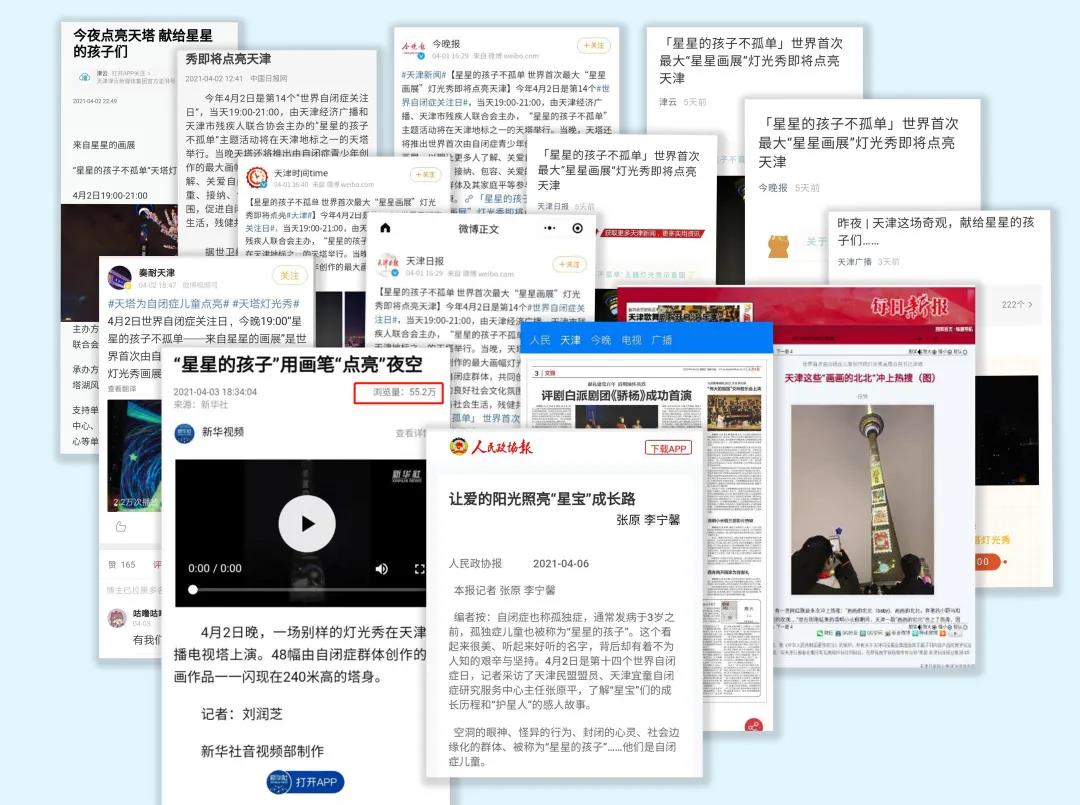Click the video progress bar handle
The width and height of the screenshot is (1080, 805).
194,589
